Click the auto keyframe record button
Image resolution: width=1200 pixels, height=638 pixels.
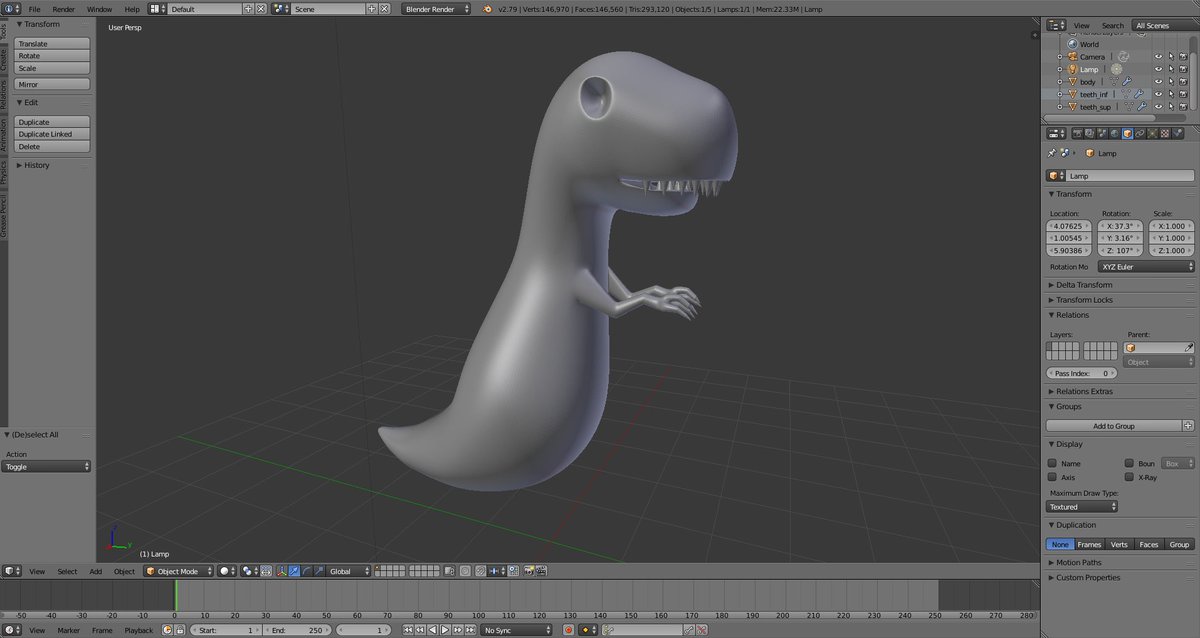(x=568, y=630)
